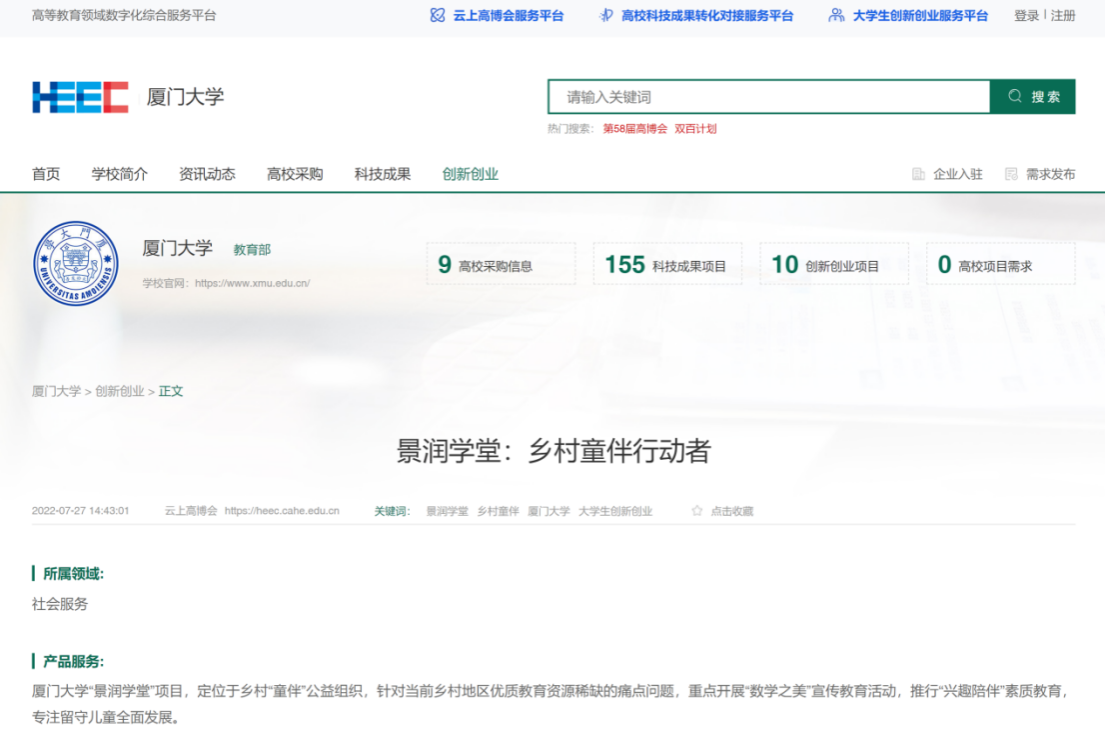Focus the 请输入关键词 search field

tap(768, 97)
